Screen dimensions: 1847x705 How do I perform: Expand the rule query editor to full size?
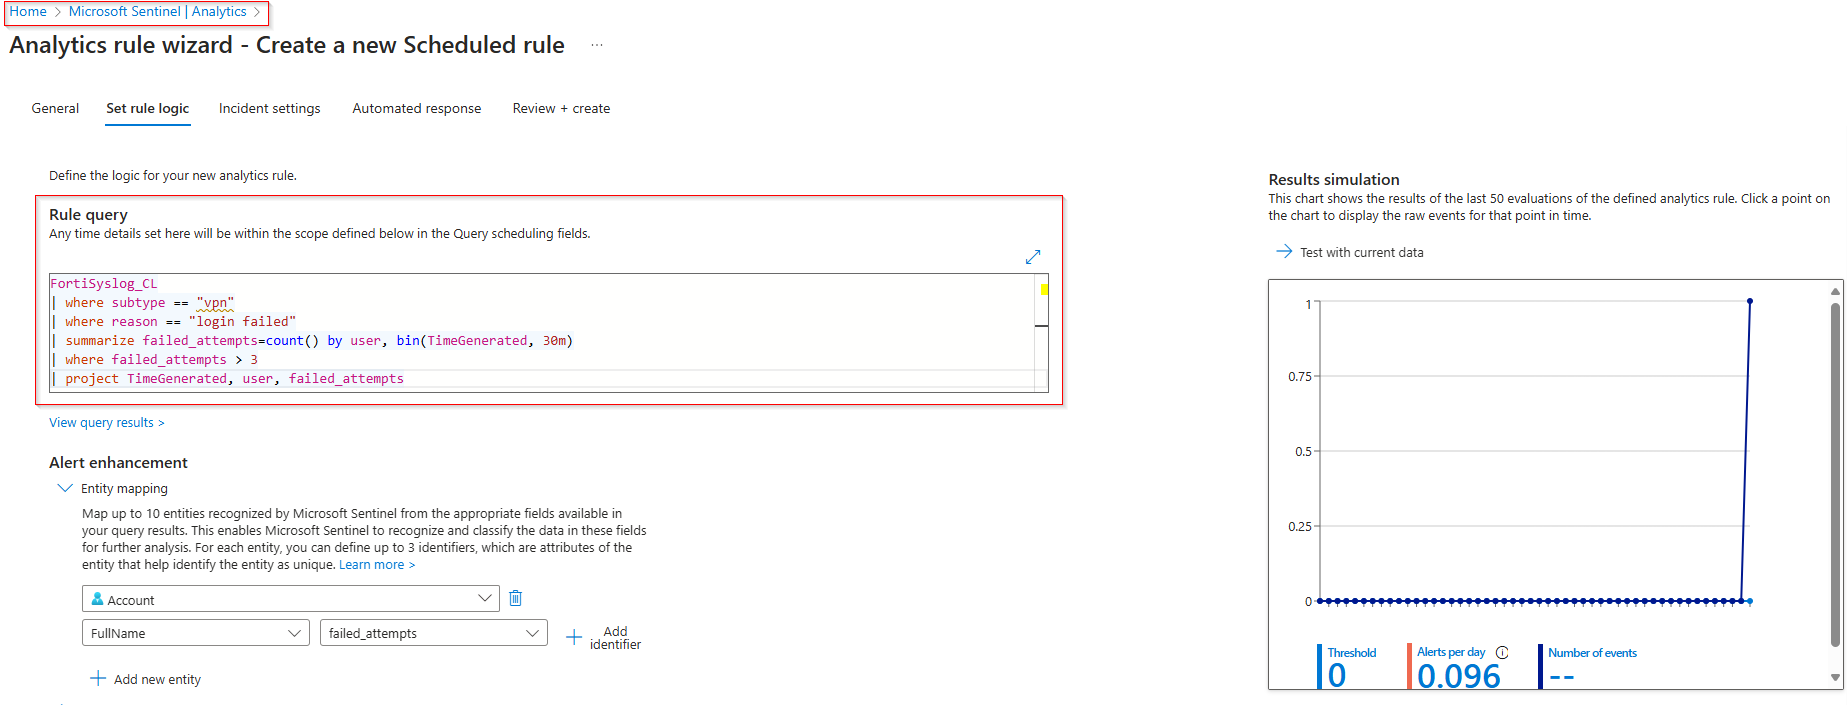pos(1033,257)
